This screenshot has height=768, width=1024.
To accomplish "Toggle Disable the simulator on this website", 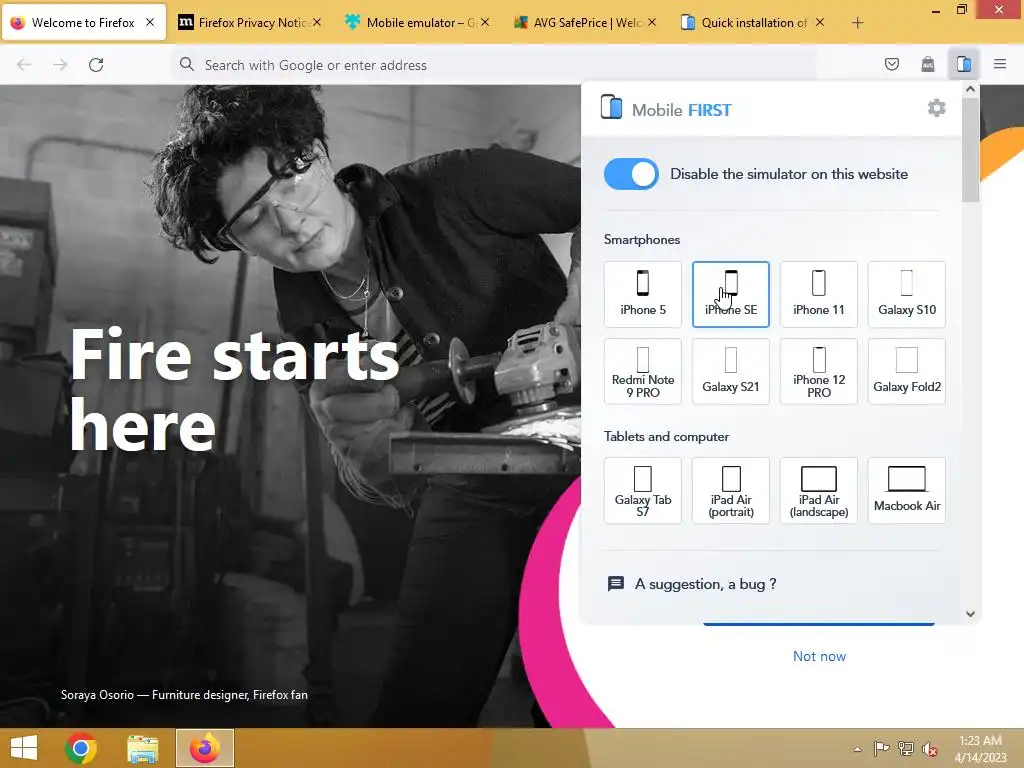I will tap(631, 174).
